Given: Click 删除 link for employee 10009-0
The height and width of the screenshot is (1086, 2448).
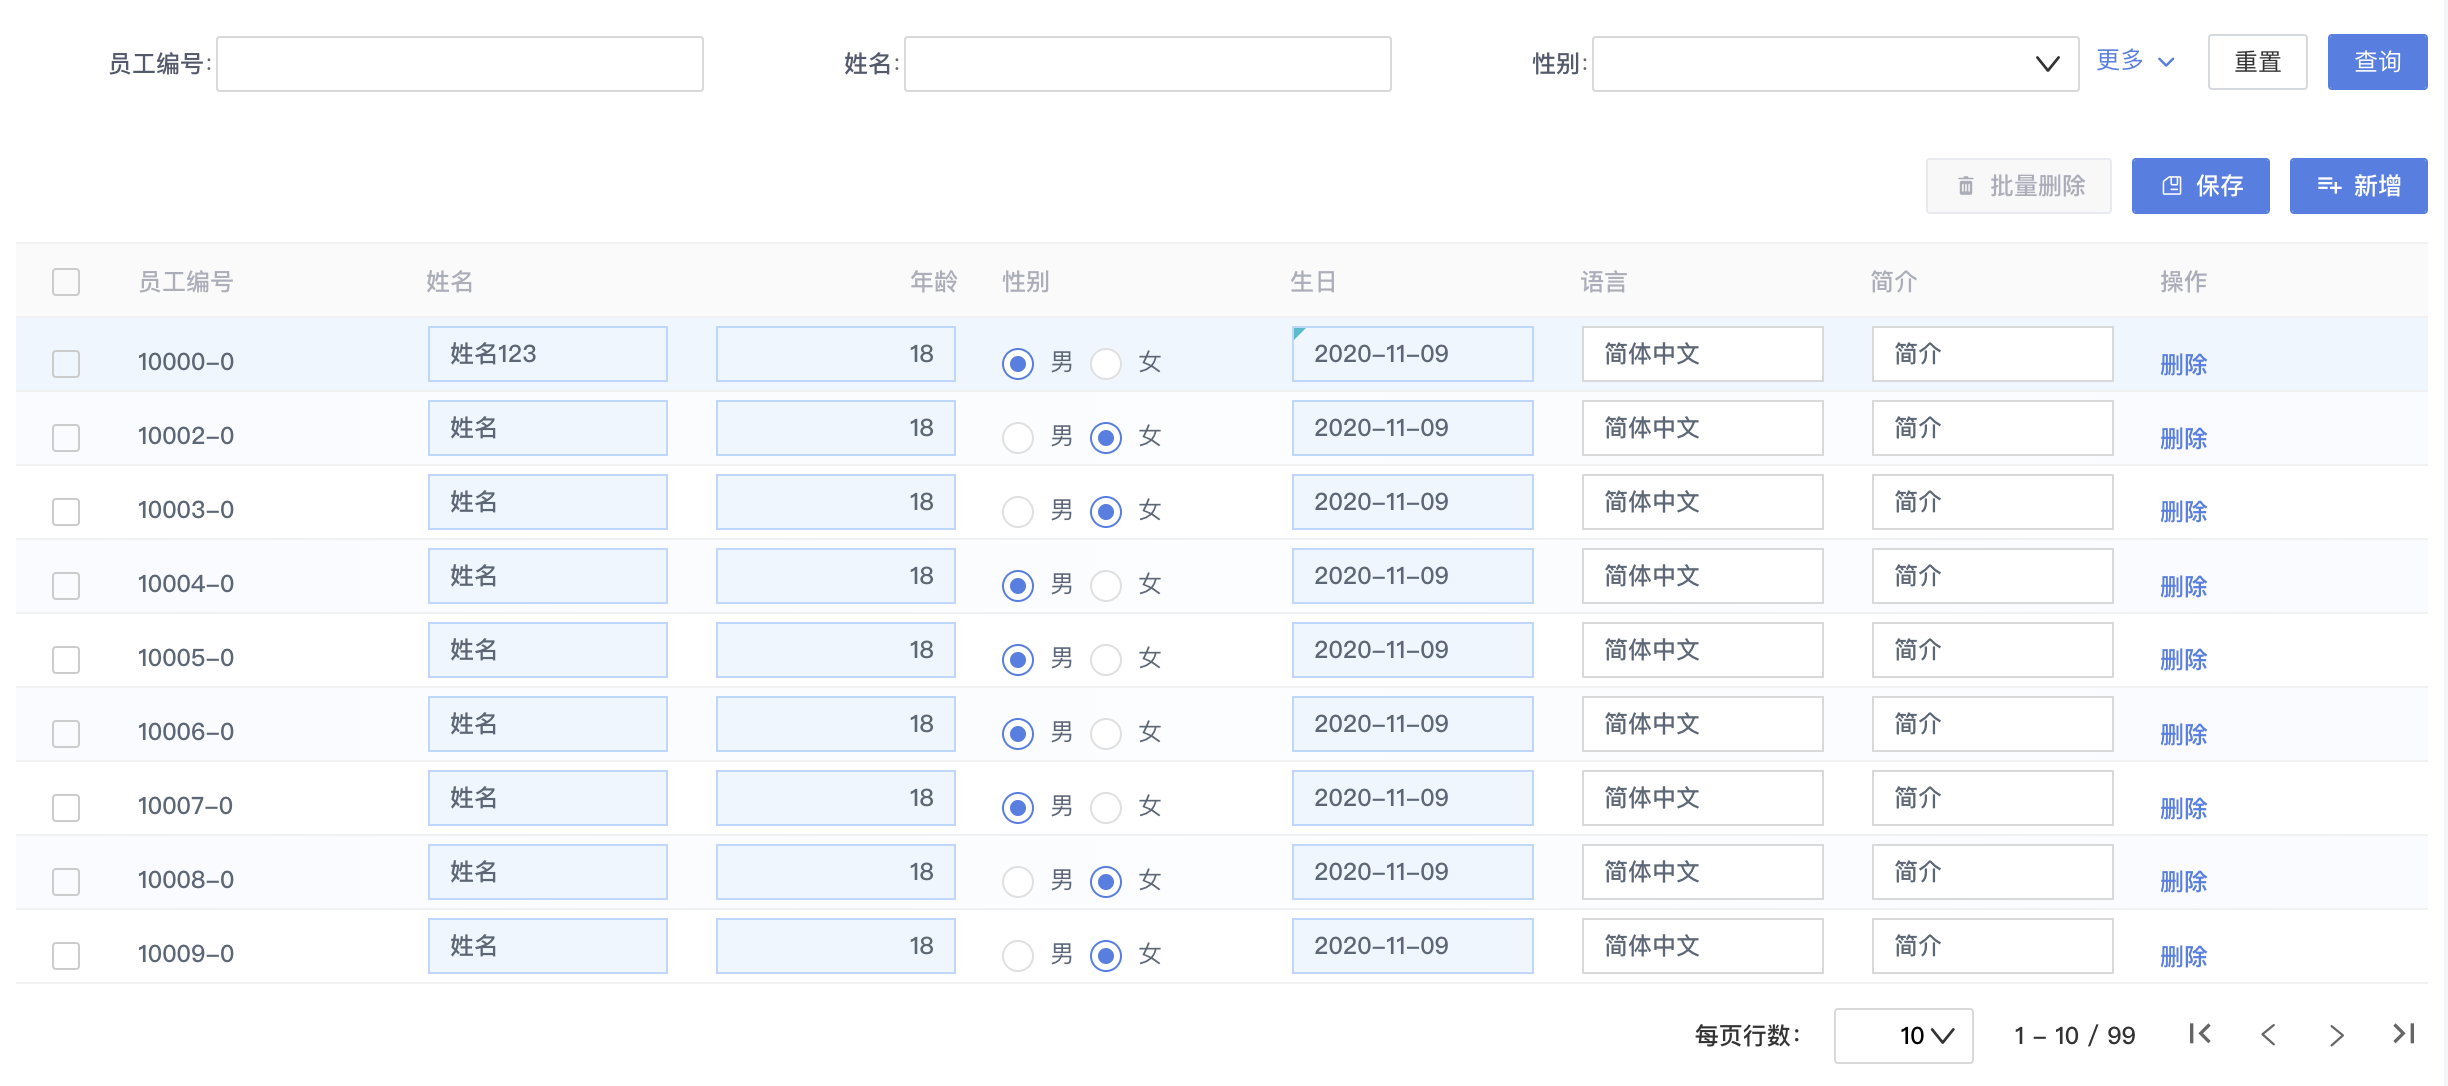Looking at the screenshot, I should (x=2184, y=956).
